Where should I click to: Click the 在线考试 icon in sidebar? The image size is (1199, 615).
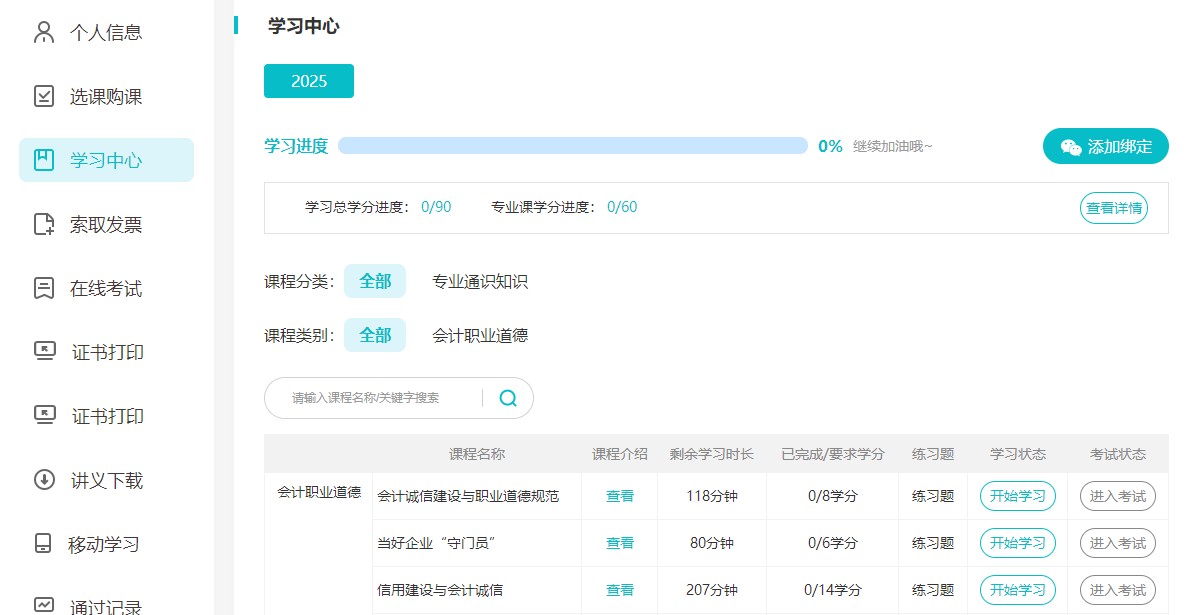(x=44, y=288)
